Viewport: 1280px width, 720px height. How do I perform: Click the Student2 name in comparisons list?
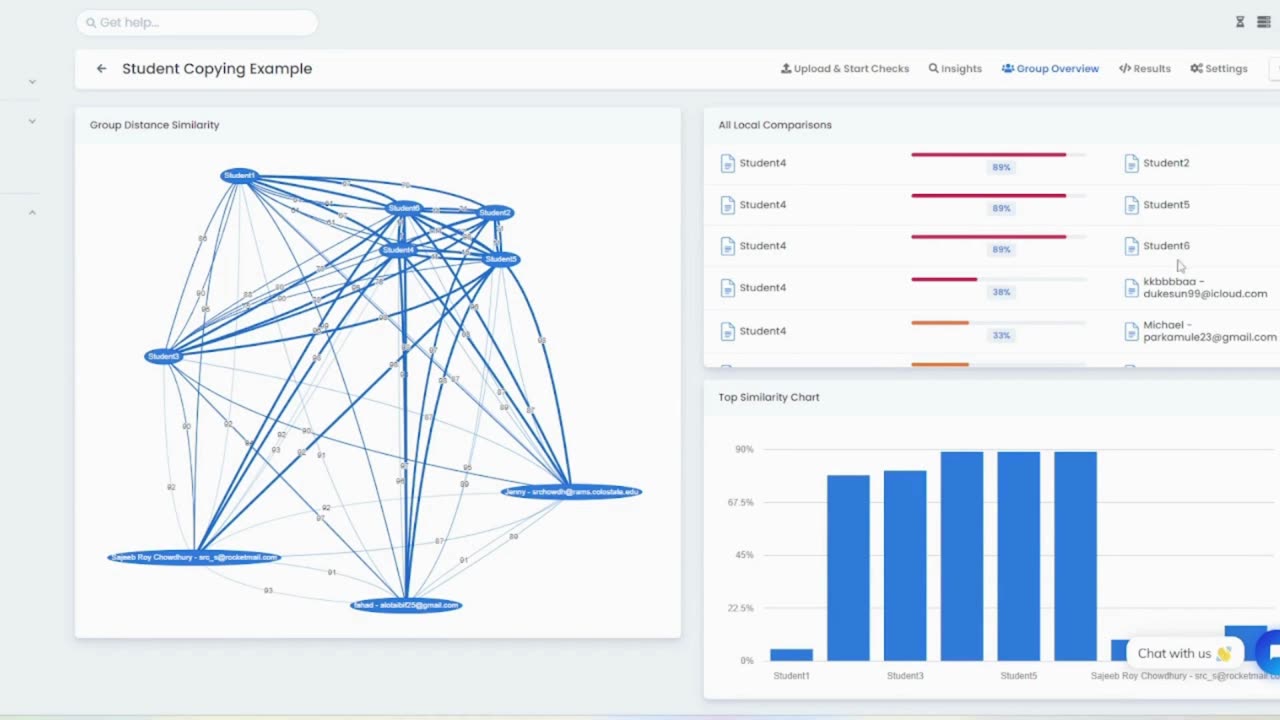[1166, 163]
